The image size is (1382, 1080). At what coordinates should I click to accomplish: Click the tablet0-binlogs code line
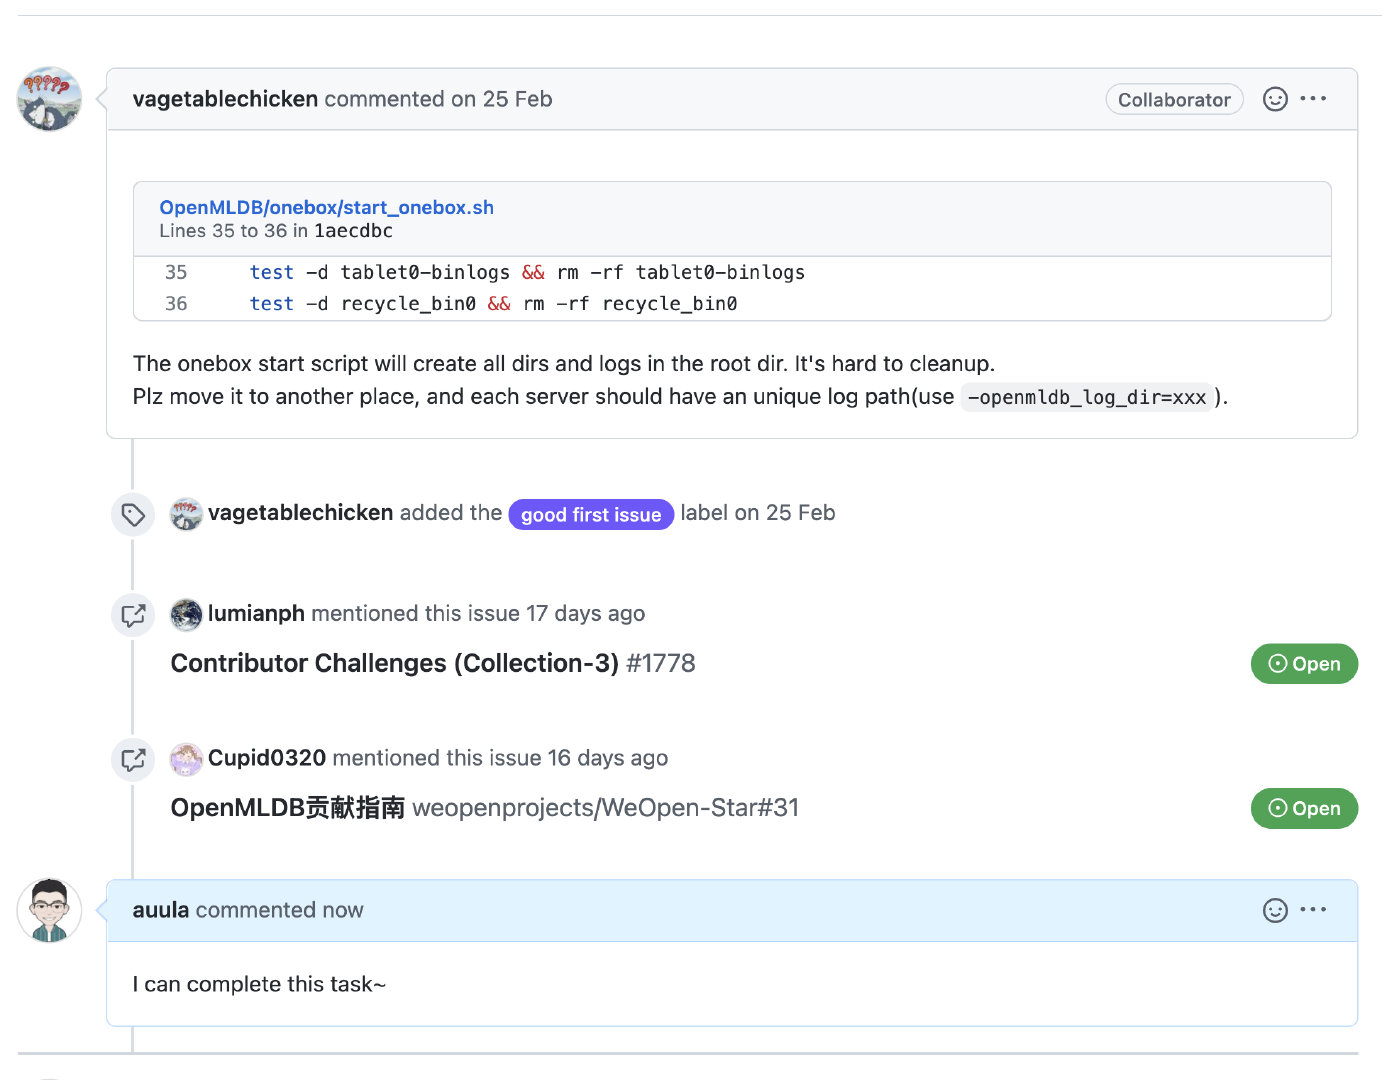[527, 272]
